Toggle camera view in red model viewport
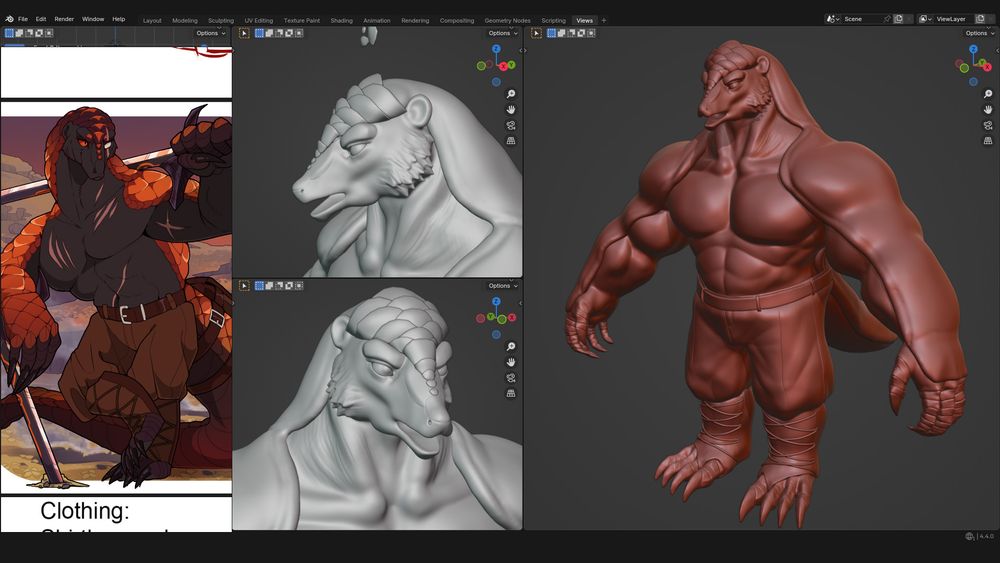1000x563 pixels. click(988, 125)
